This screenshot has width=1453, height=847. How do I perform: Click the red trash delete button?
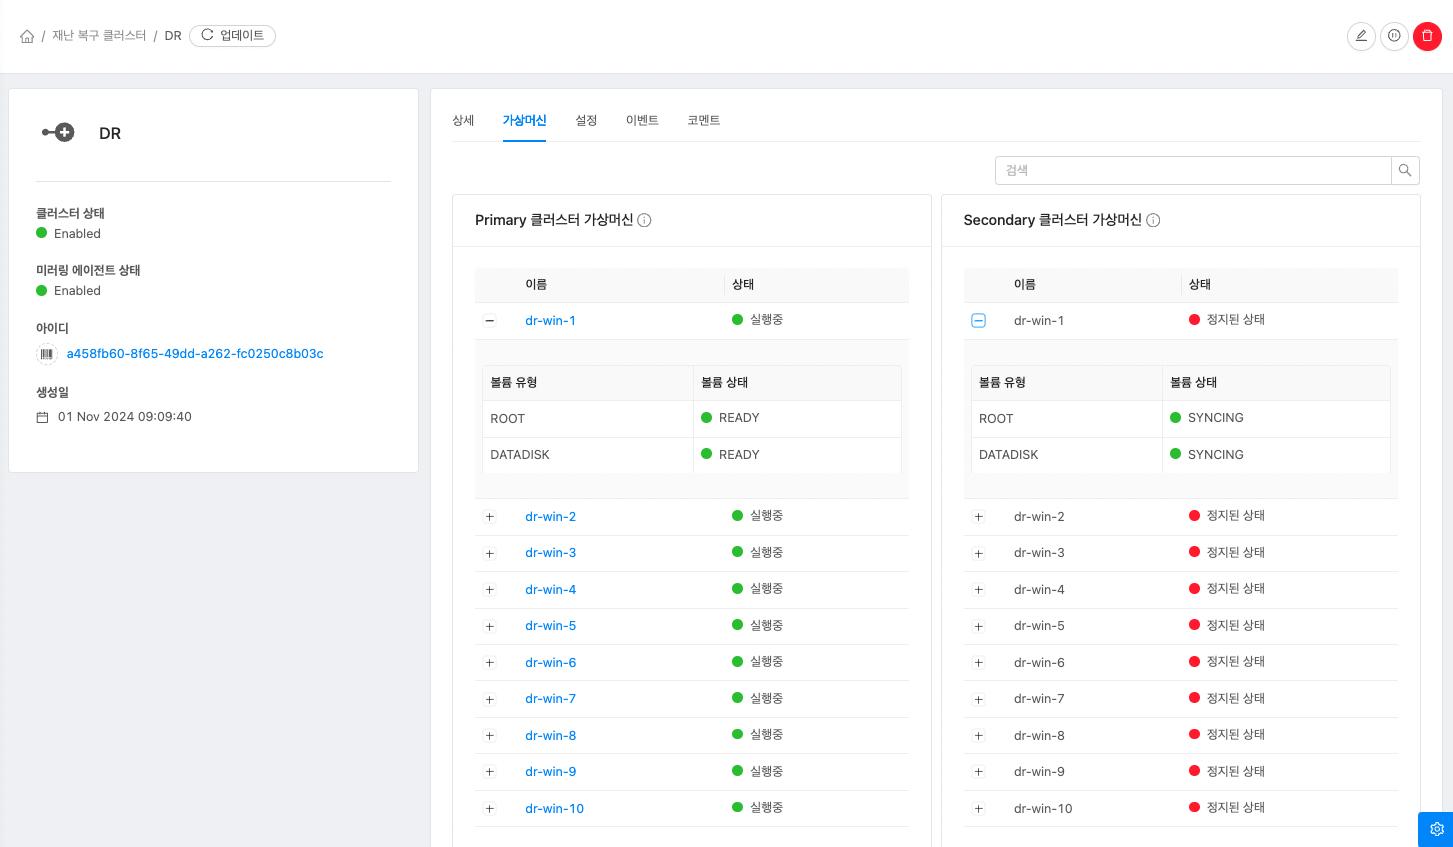click(1427, 36)
